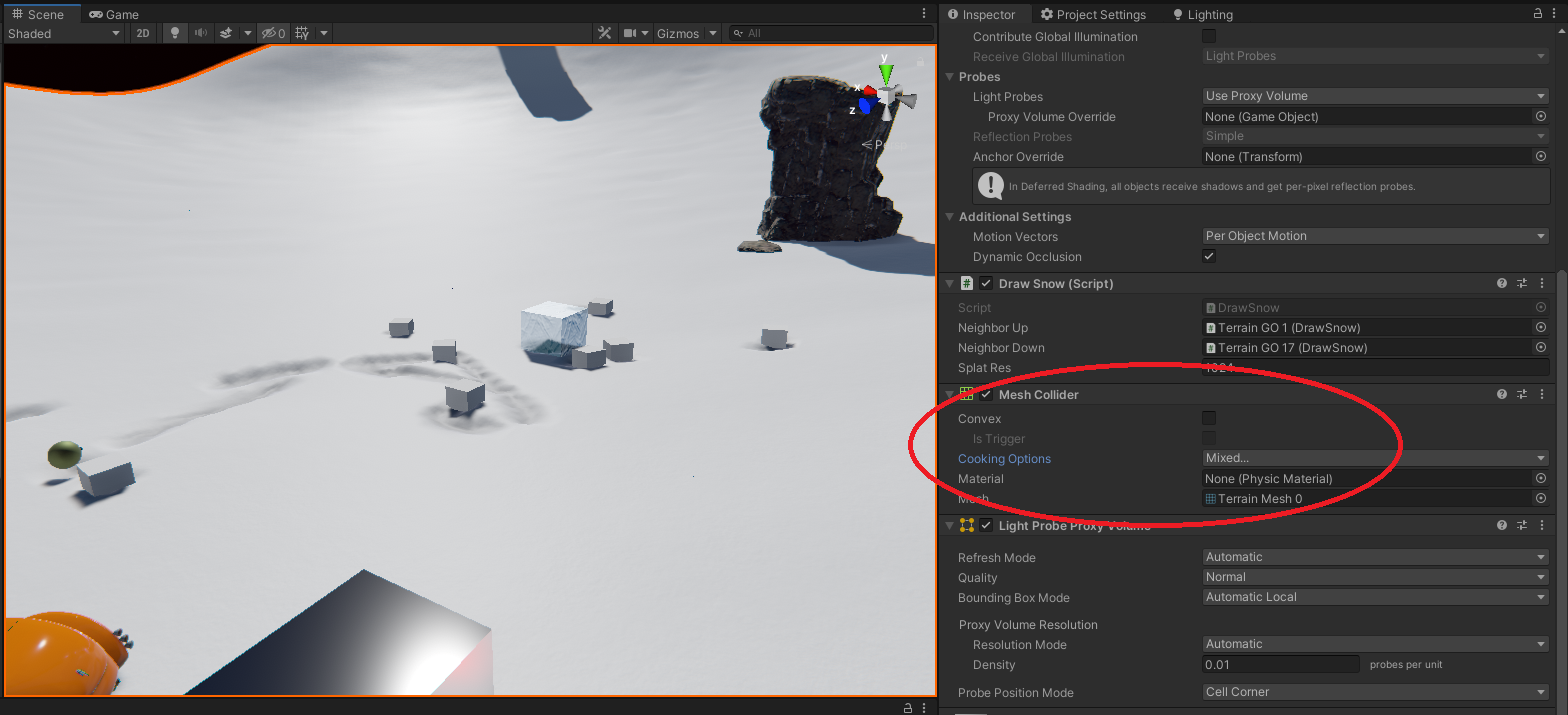This screenshot has width=1568, height=715.
Task: Open Scene view more options menu
Action: (x=924, y=14)
